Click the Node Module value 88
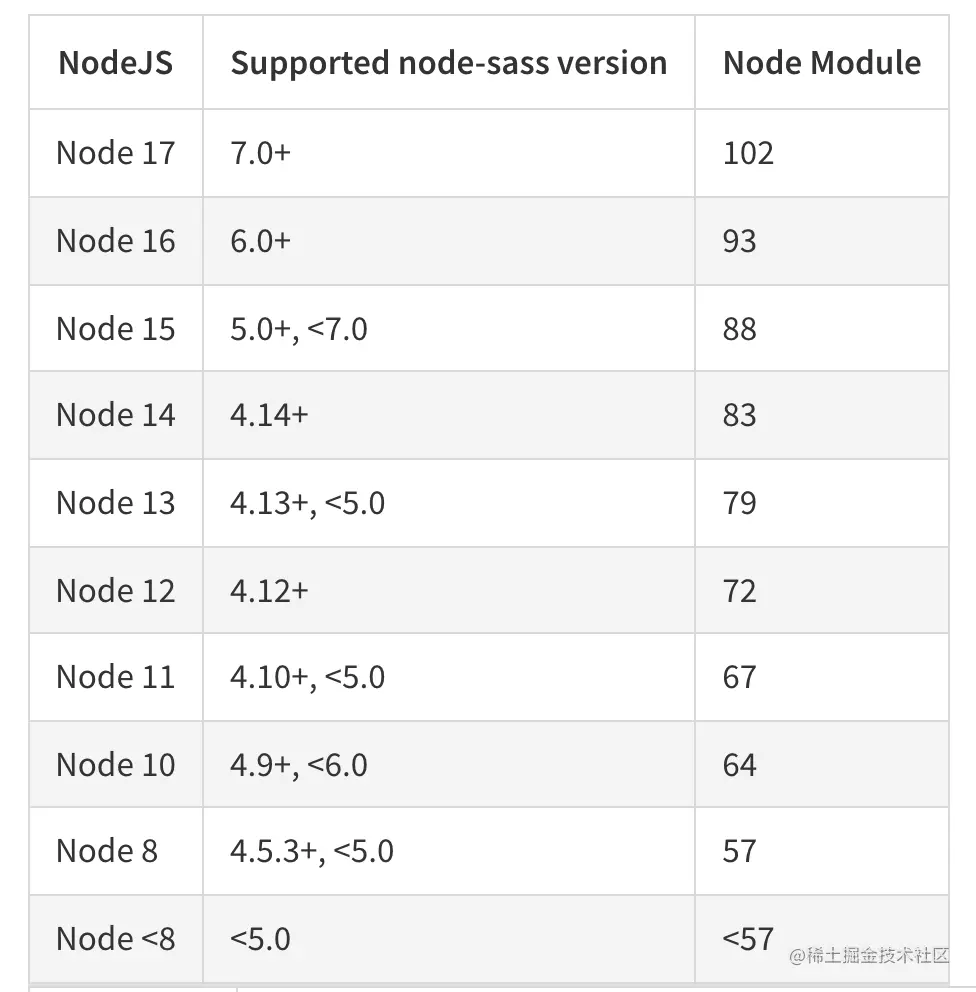The width and height of the screenshot is (976, 992). 739,329
